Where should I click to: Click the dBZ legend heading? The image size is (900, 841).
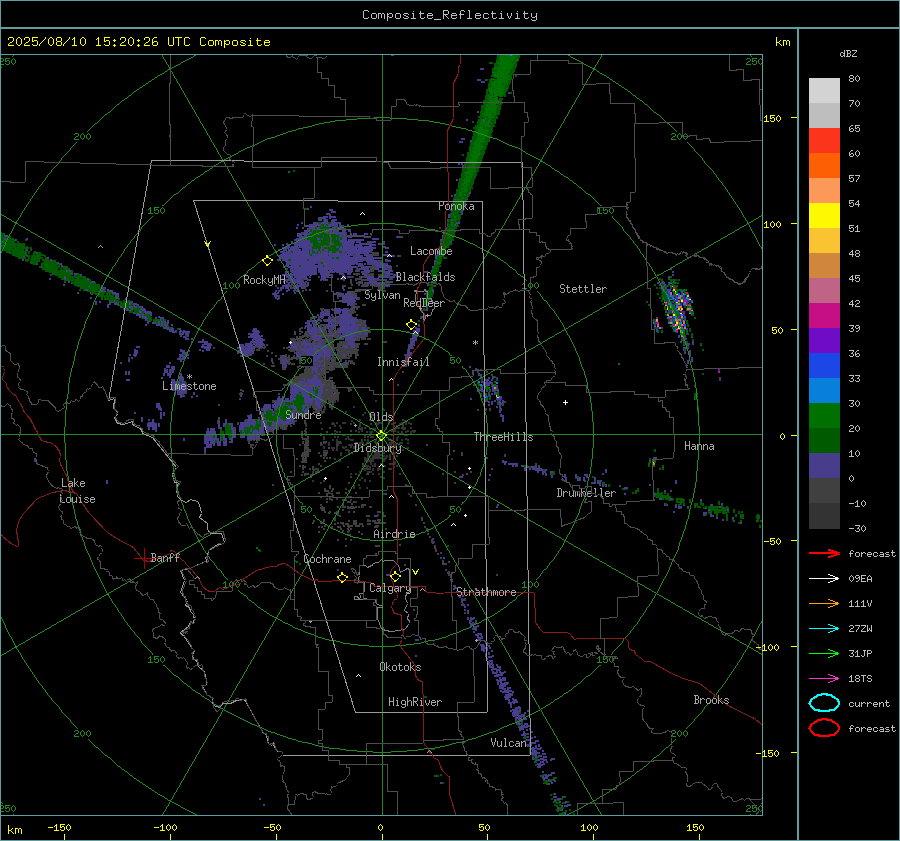pyautogui.click(x=848, y=53)
